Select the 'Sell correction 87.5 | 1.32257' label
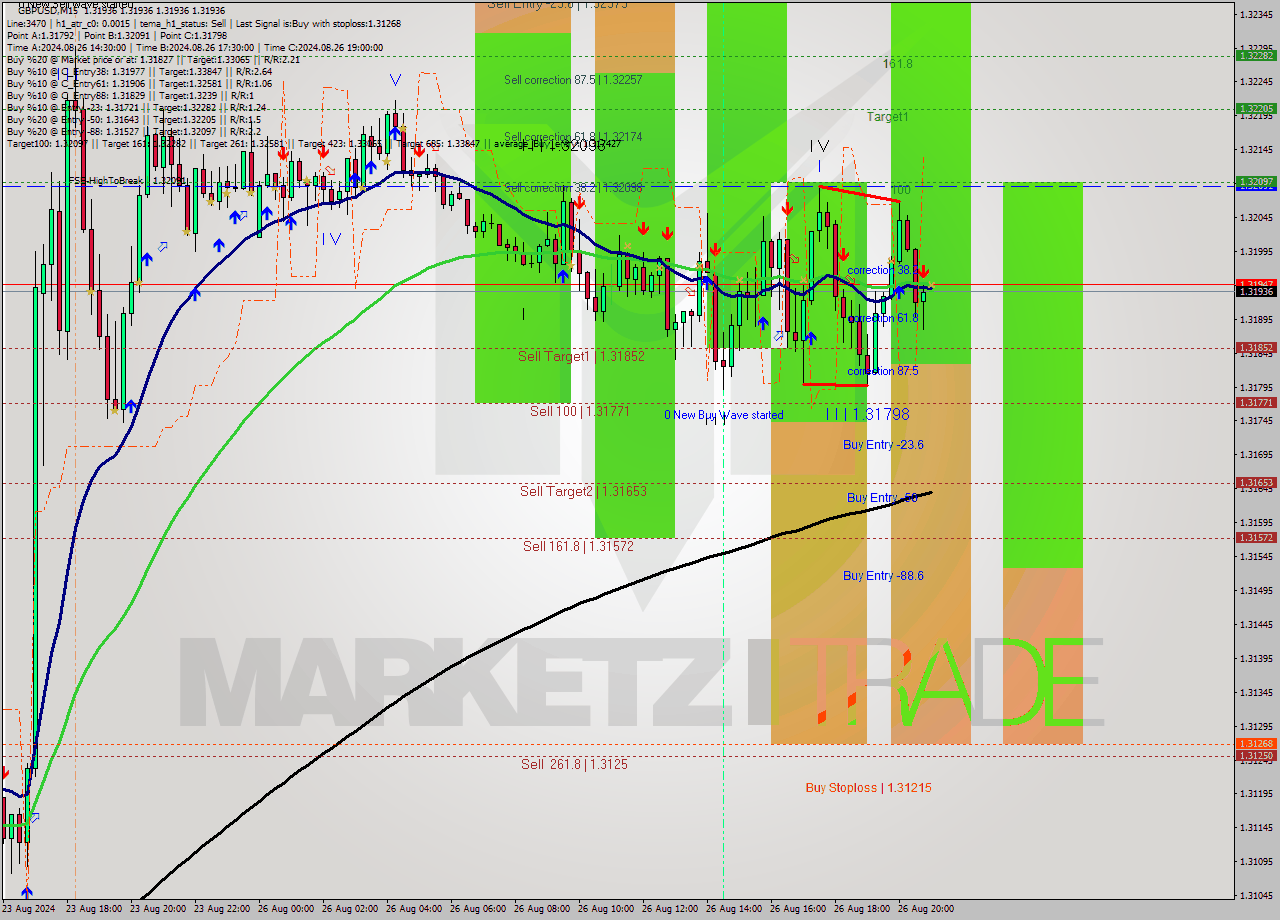 [x=573, y=80]
